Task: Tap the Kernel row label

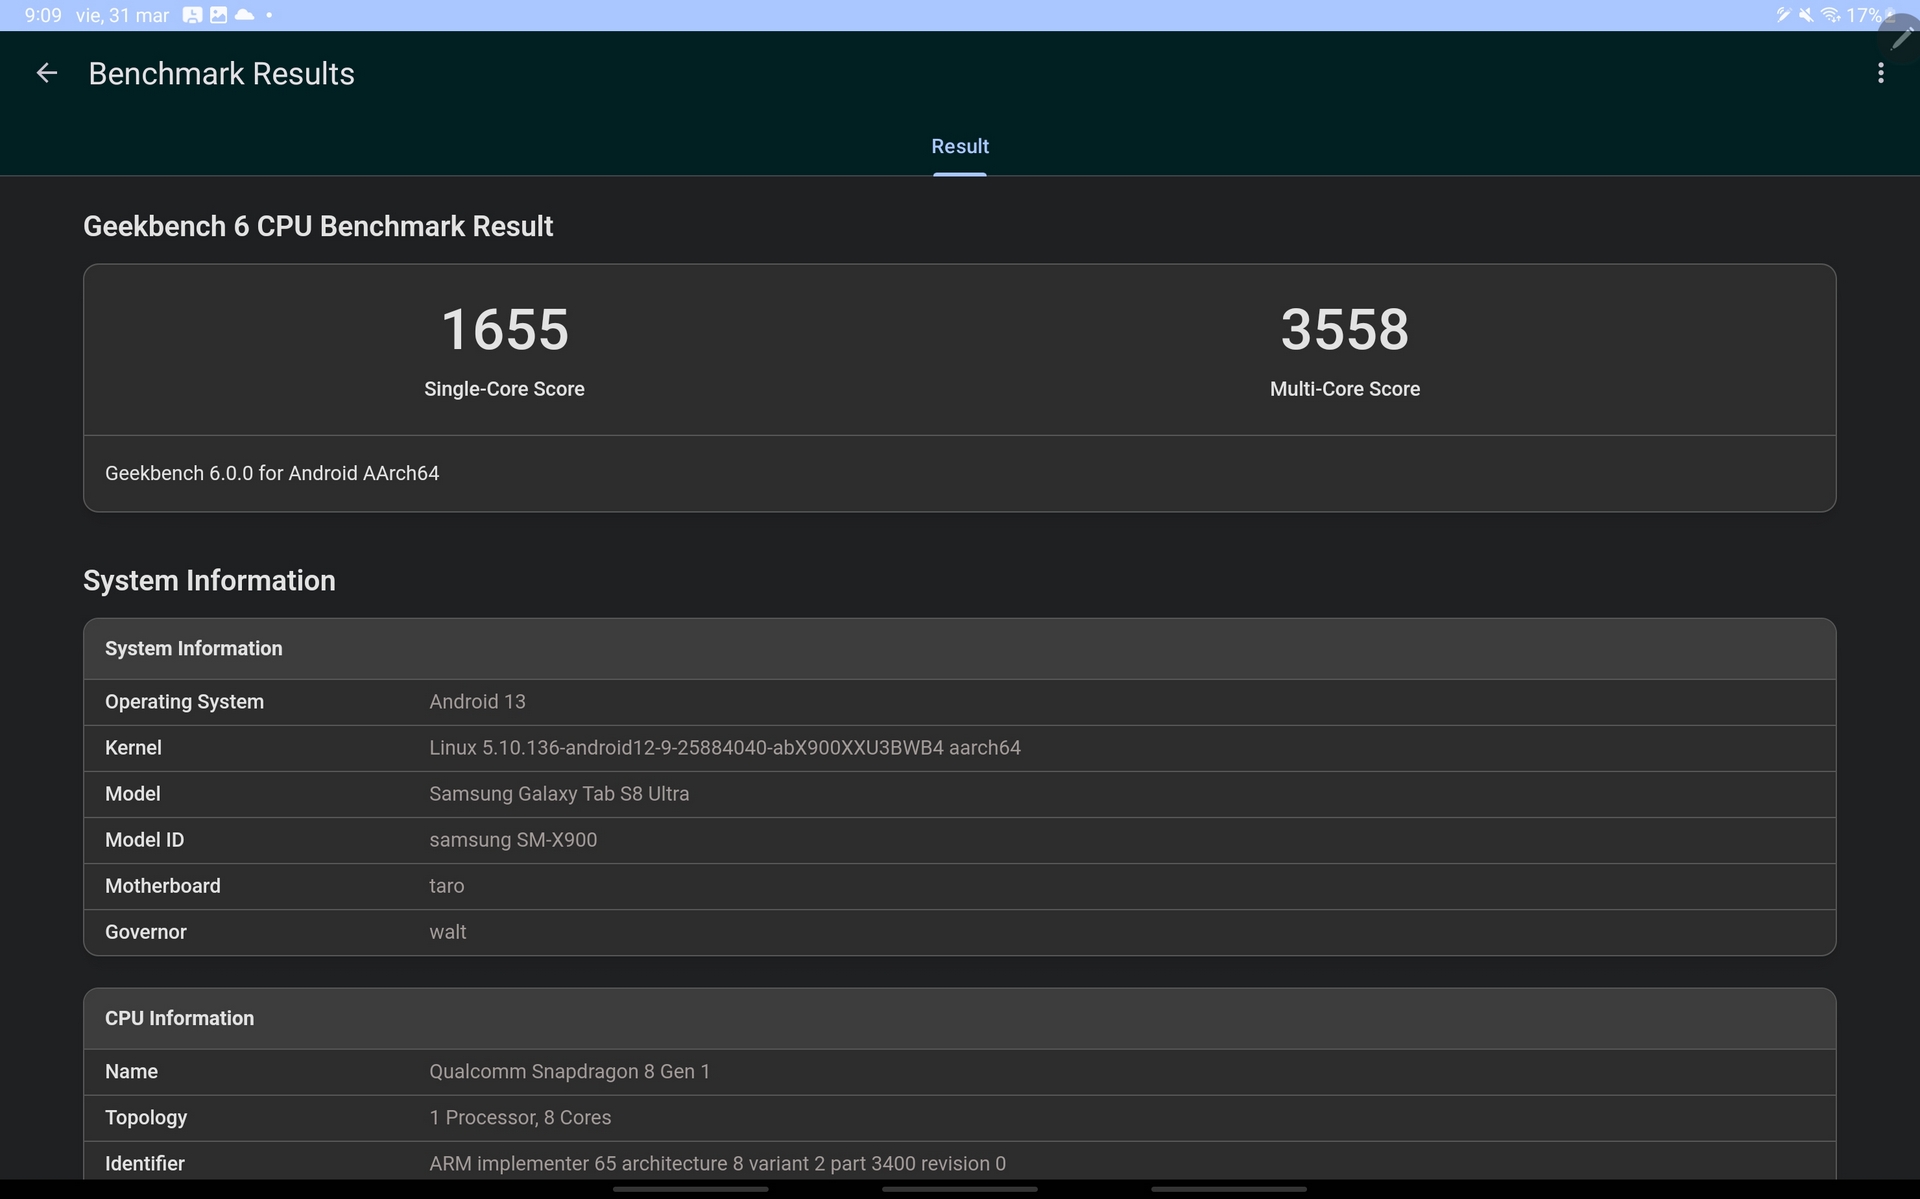Action: pyautogui.click(x=133, y=748)
